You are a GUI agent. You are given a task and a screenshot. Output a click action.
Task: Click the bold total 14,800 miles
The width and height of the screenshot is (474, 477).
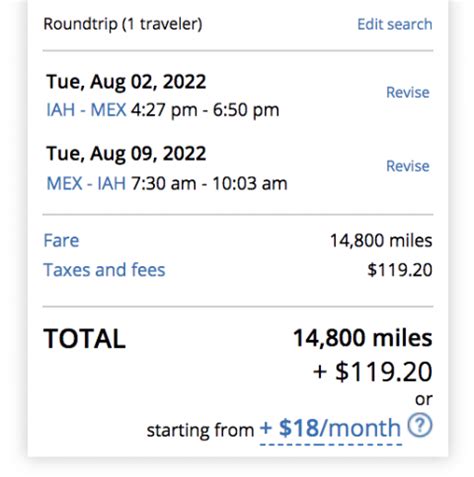363,338
